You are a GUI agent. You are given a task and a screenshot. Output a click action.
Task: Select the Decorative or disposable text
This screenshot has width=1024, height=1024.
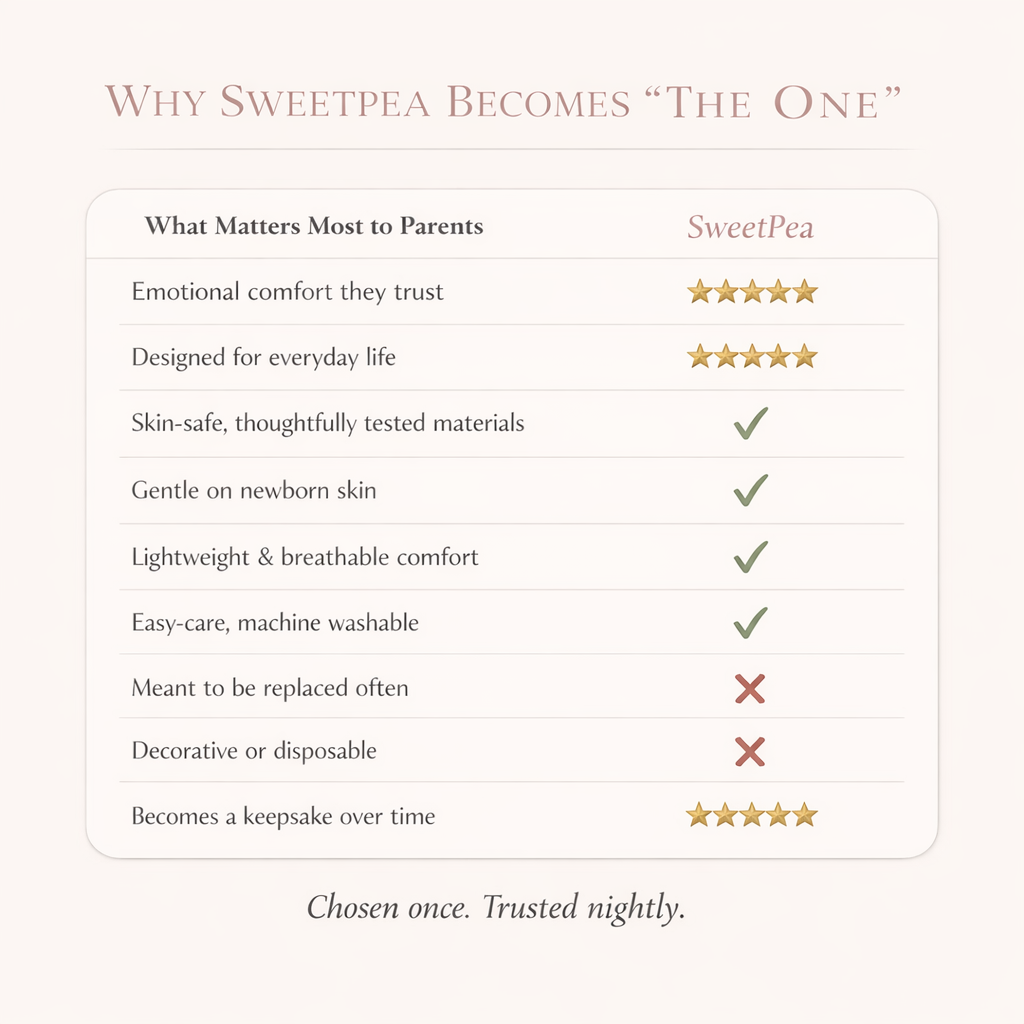254,751
